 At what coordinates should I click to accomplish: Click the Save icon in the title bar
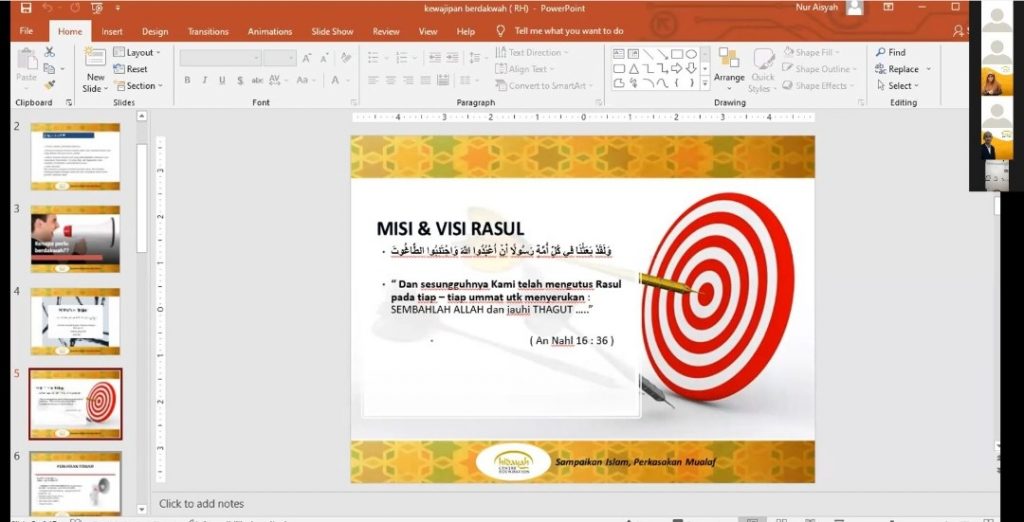[x=26, y=8]
